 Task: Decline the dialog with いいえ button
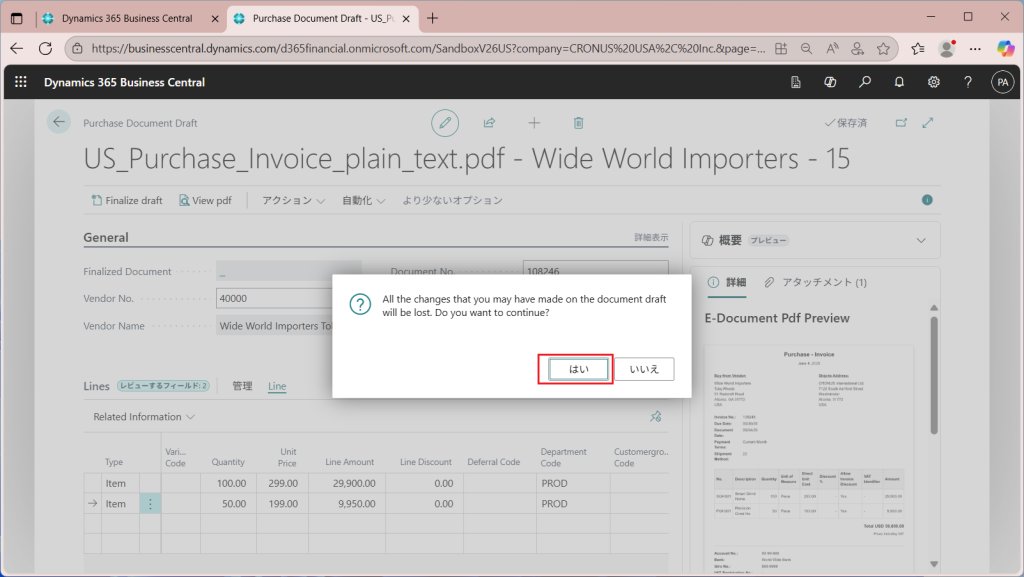[x=644, y=369]
